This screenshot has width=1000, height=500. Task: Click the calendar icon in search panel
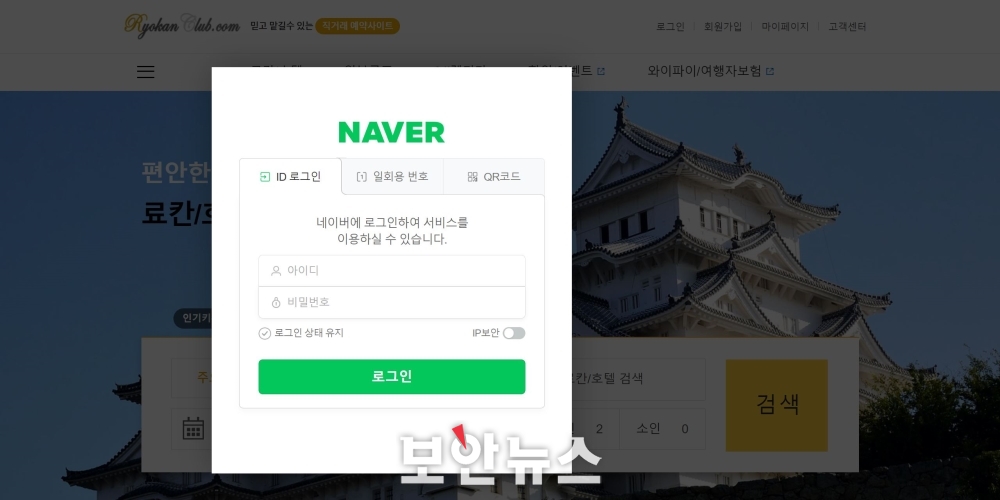(x=193, y=428)
